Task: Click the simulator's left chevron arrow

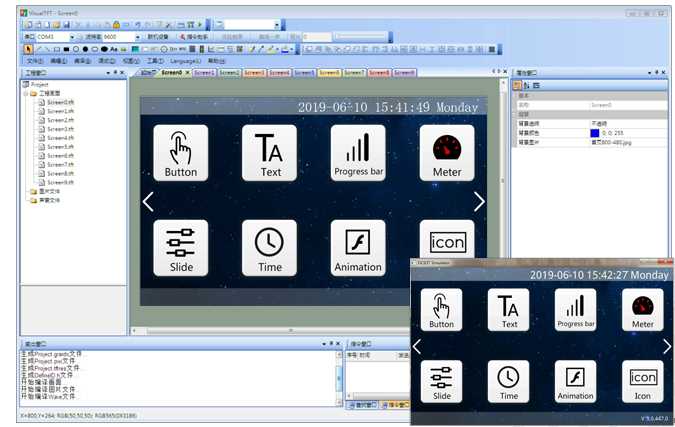Action: tap(417, 346)
